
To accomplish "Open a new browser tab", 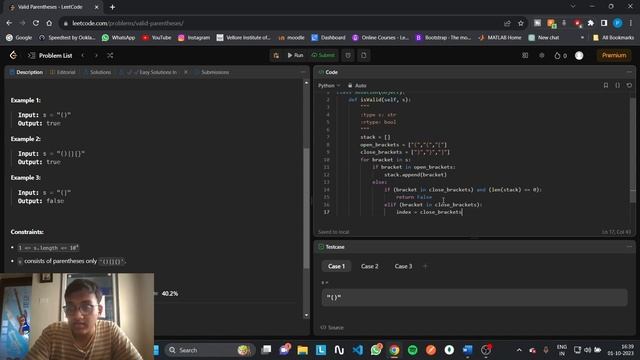I will [112, 7].
